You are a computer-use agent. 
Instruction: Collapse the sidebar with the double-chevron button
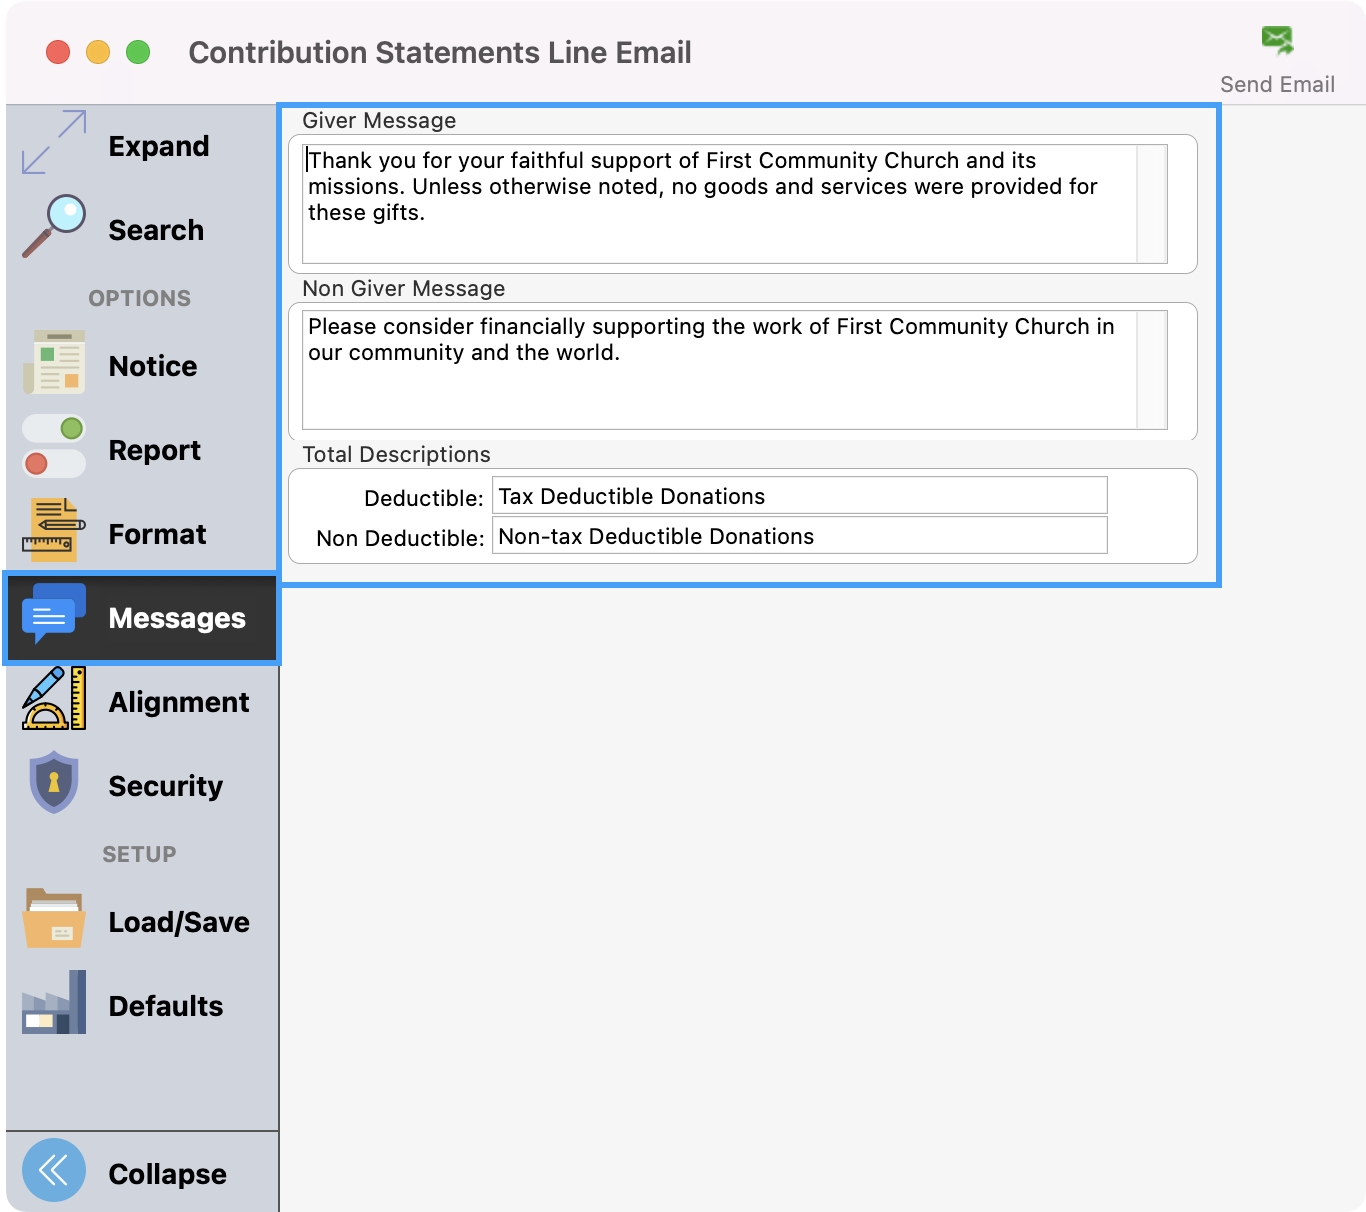[54, 1170]
